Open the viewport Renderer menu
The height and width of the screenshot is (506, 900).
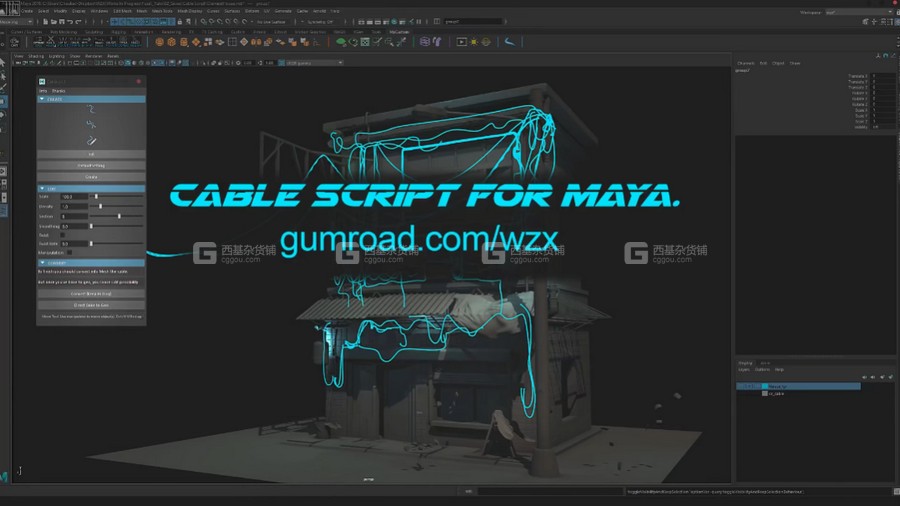94,56
